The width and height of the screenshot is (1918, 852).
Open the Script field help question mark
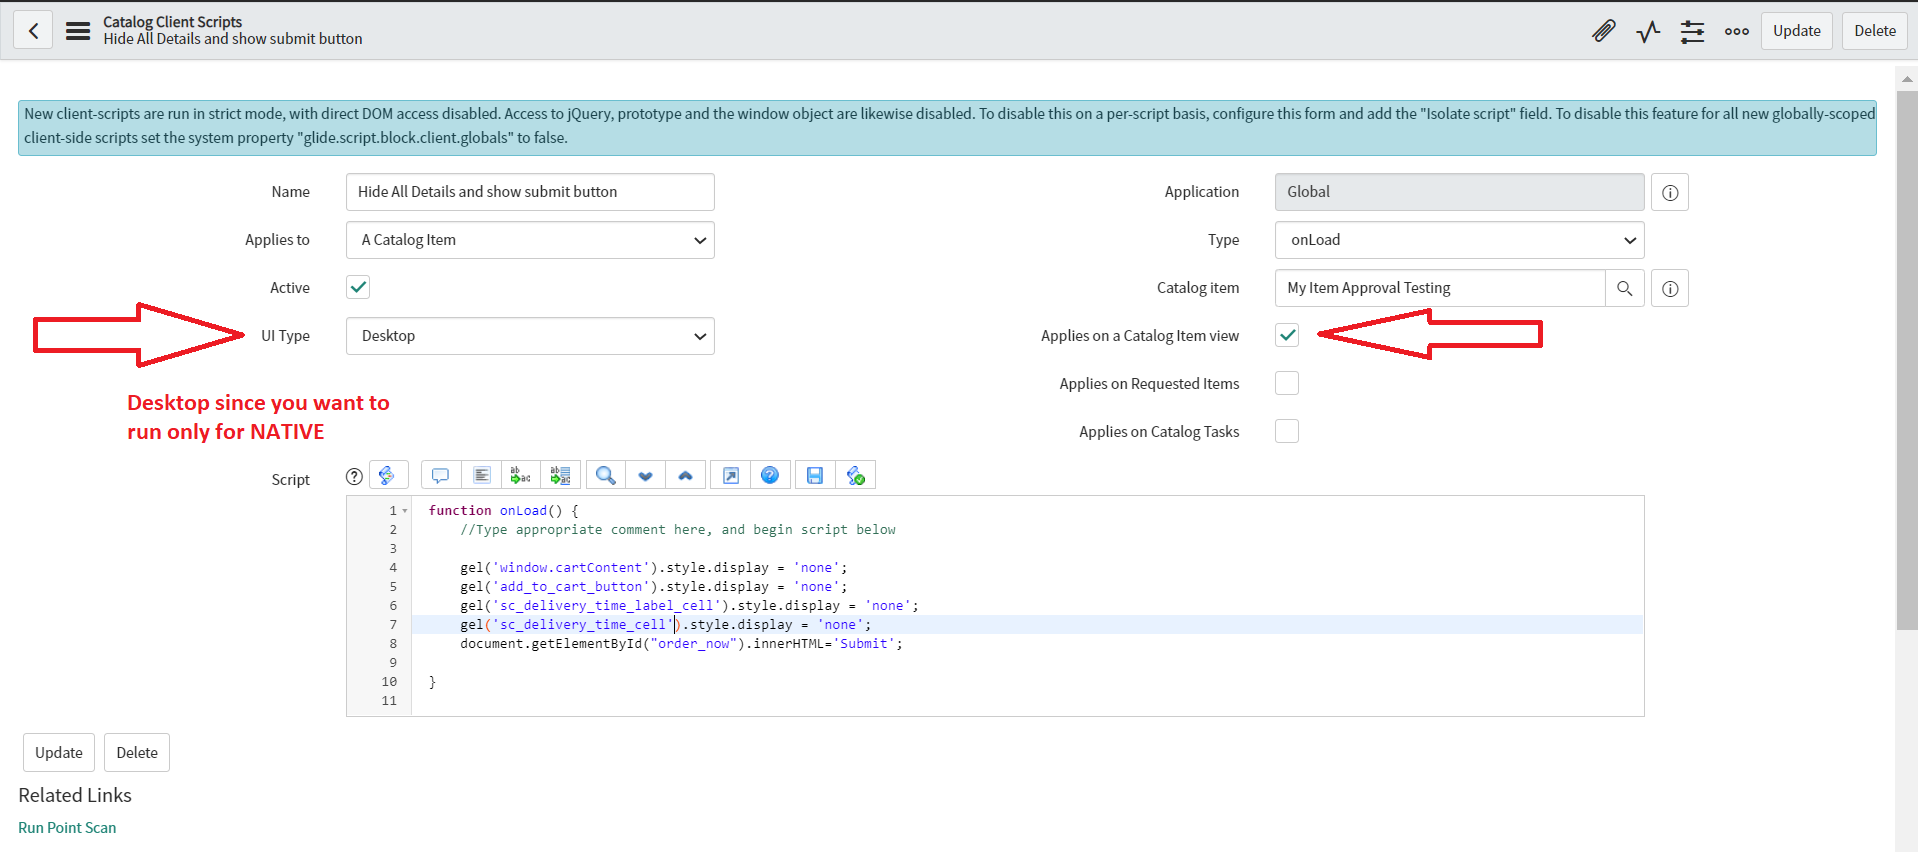(x=354, y=477)
